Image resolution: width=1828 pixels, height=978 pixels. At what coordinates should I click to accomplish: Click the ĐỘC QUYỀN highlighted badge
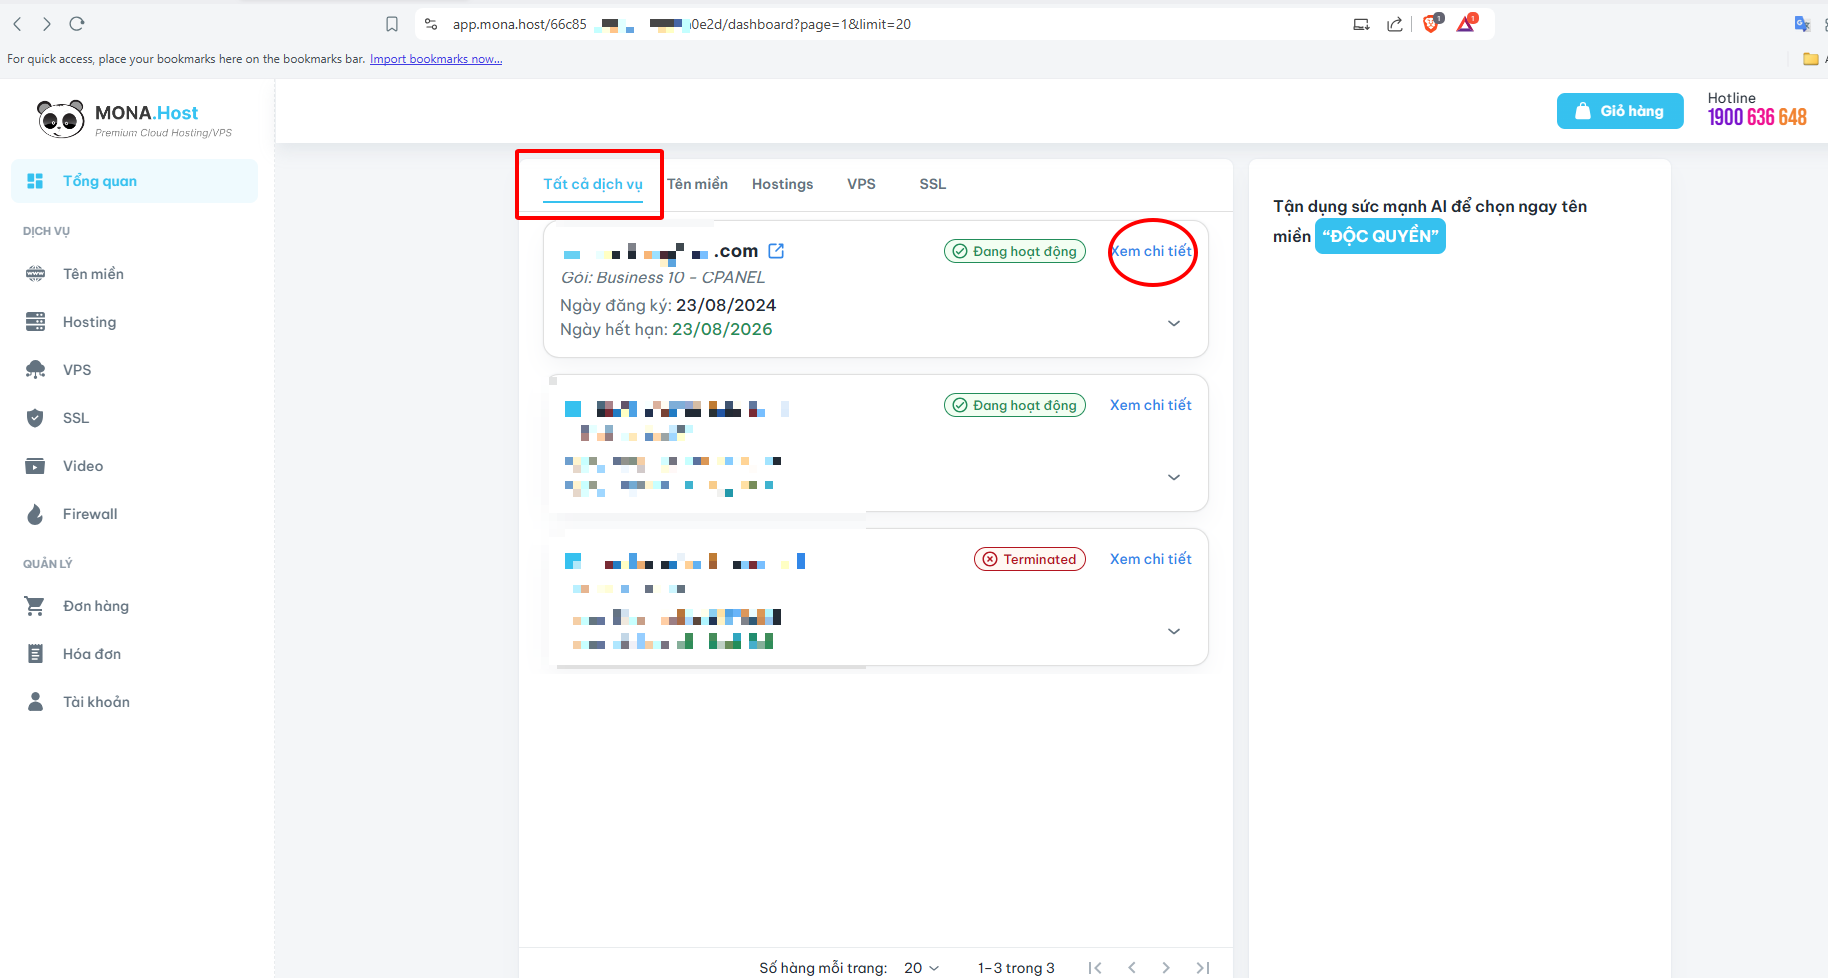[1380, 236]
